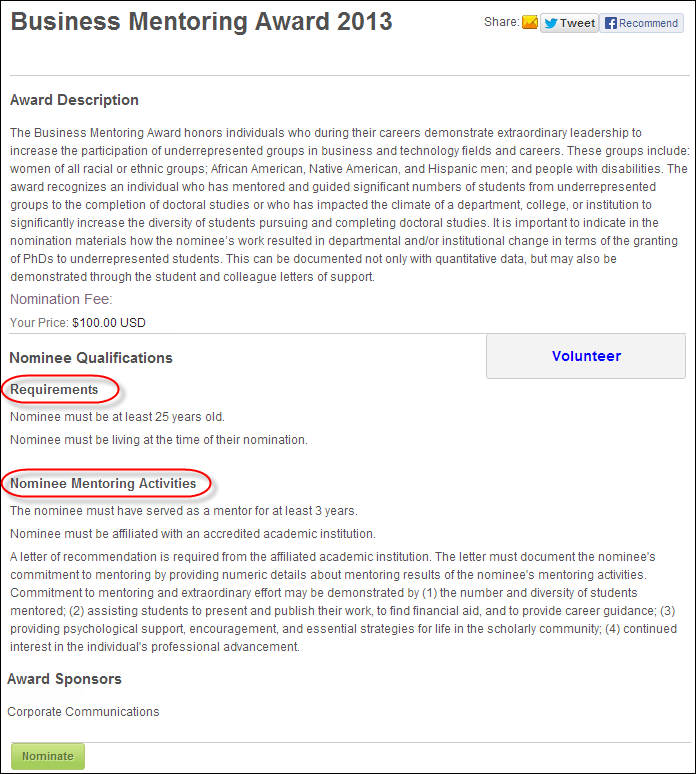Click the accredited academic institution requirement

(193, 534)
